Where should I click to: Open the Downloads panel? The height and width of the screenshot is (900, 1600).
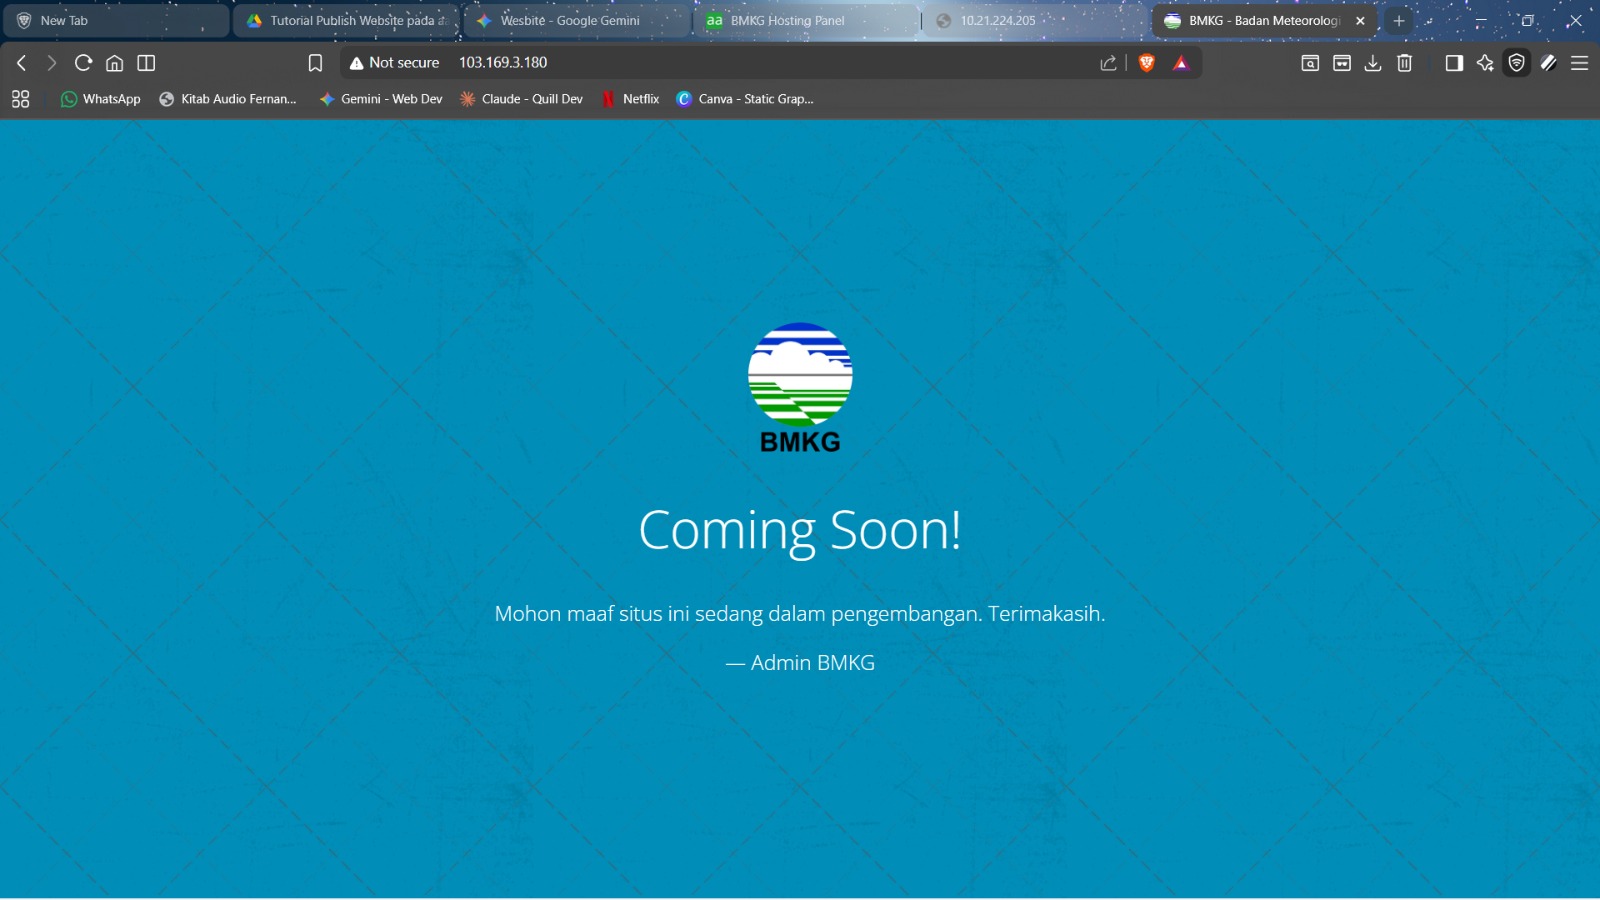click(1373, 63)
